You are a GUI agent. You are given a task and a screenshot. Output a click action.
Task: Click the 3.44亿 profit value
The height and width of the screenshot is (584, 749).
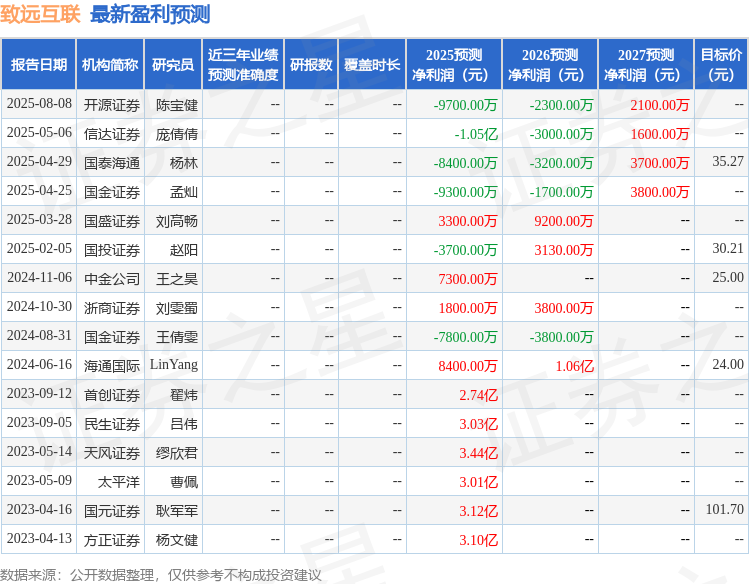(x=479, y=453)
